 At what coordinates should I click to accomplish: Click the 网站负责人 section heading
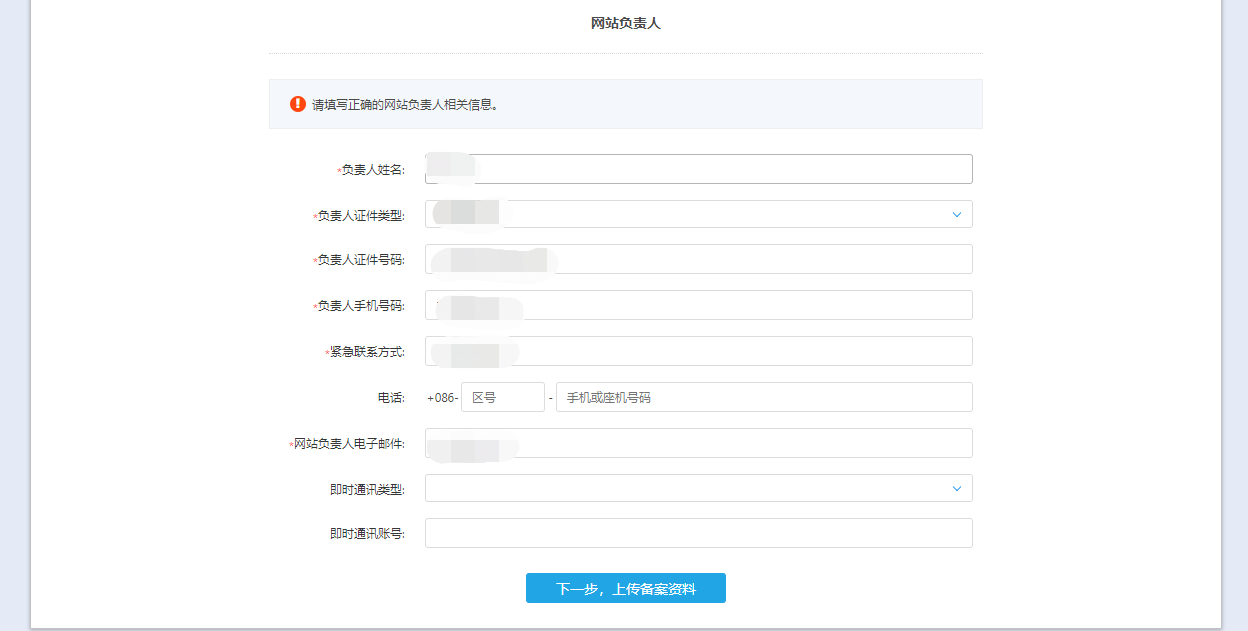(625, 23)
